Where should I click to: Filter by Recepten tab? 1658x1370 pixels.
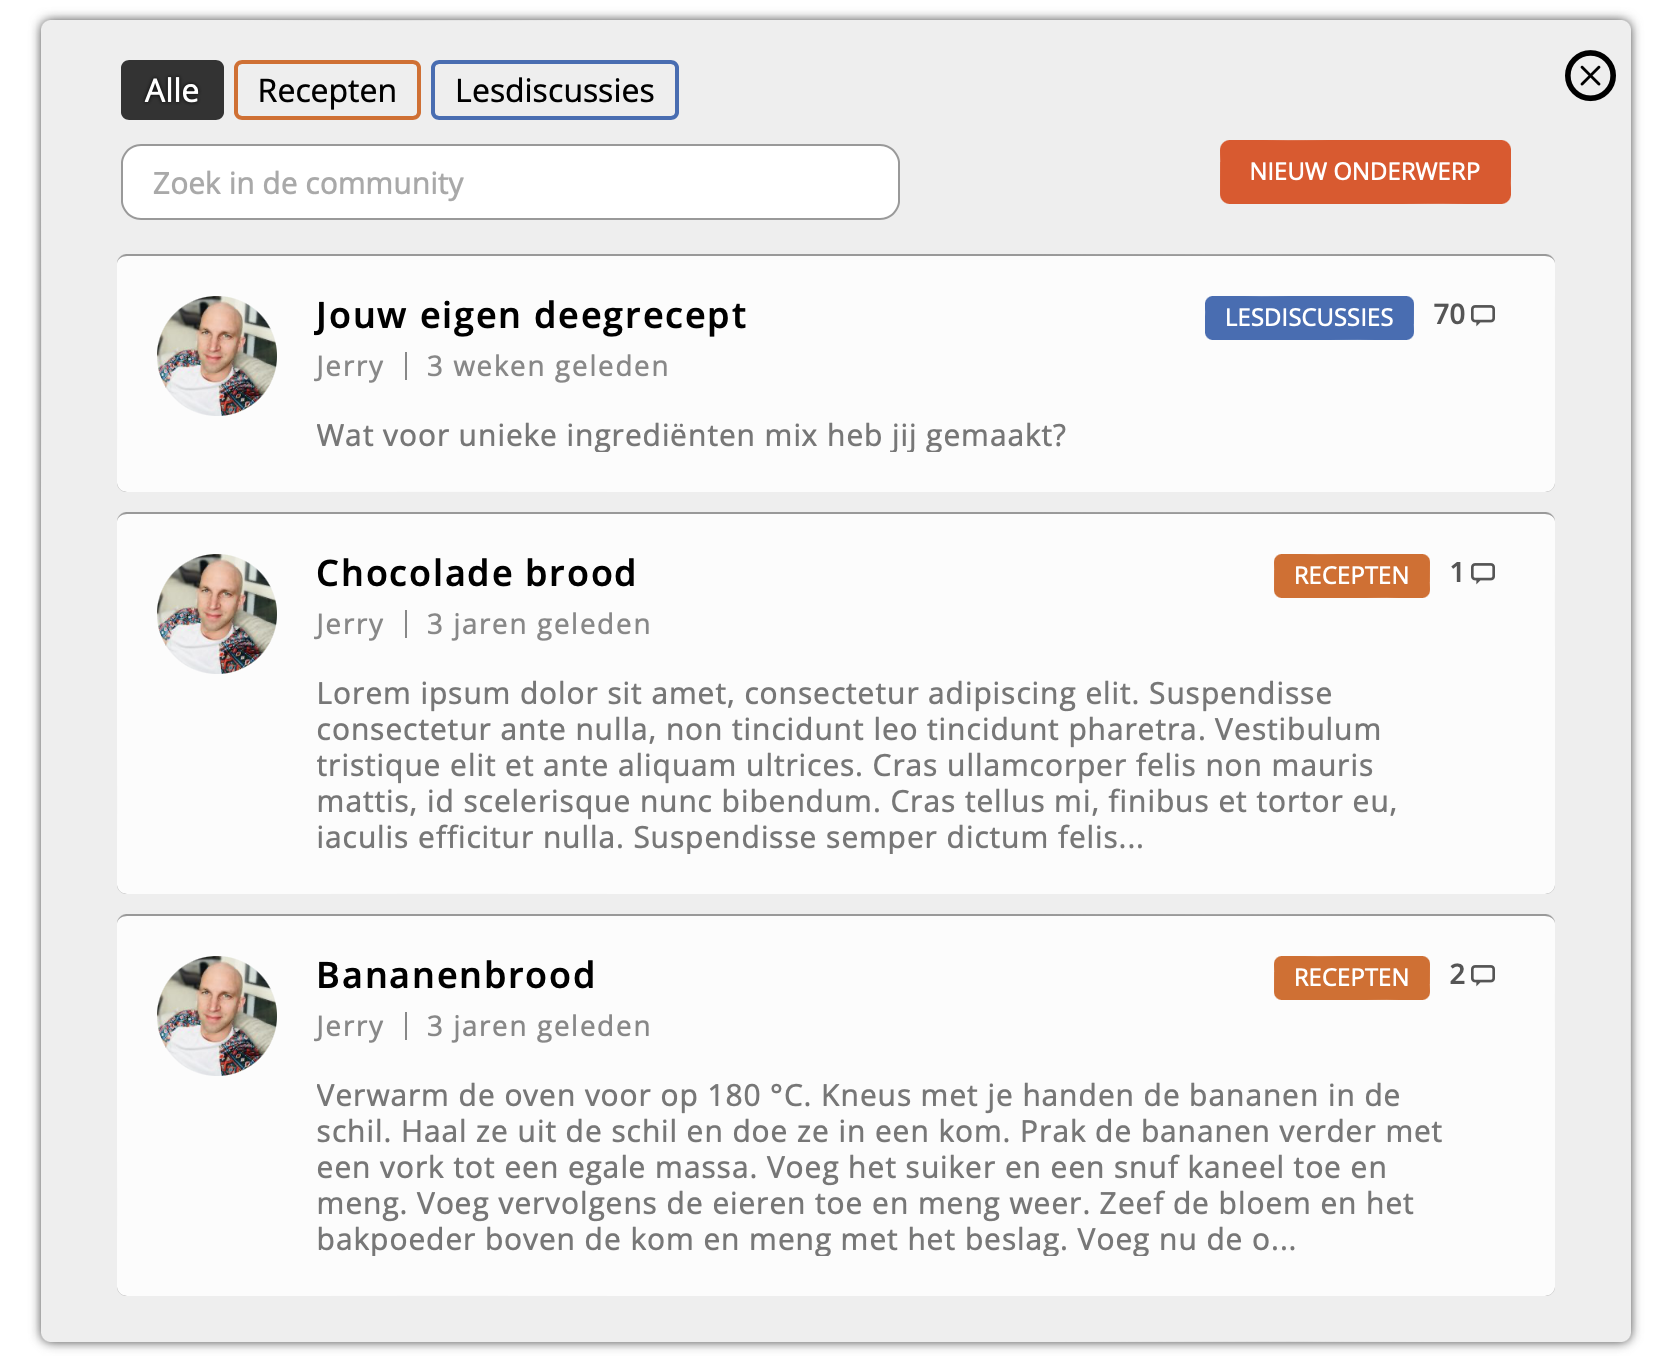(327, 90)
